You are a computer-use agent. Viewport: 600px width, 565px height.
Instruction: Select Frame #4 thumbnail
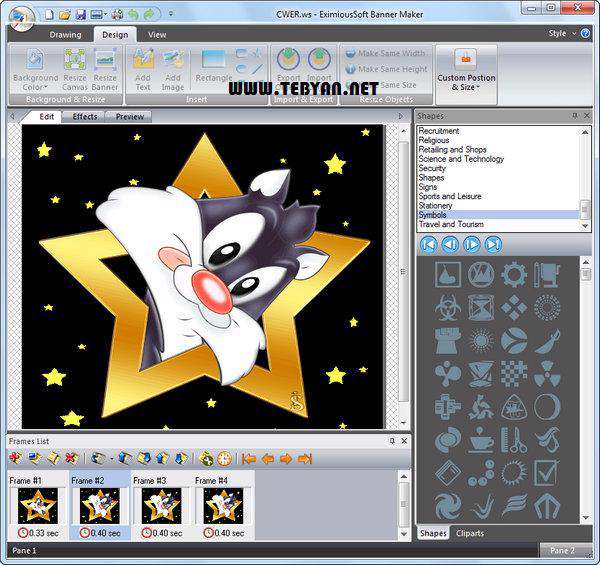(x=223, y=506)
